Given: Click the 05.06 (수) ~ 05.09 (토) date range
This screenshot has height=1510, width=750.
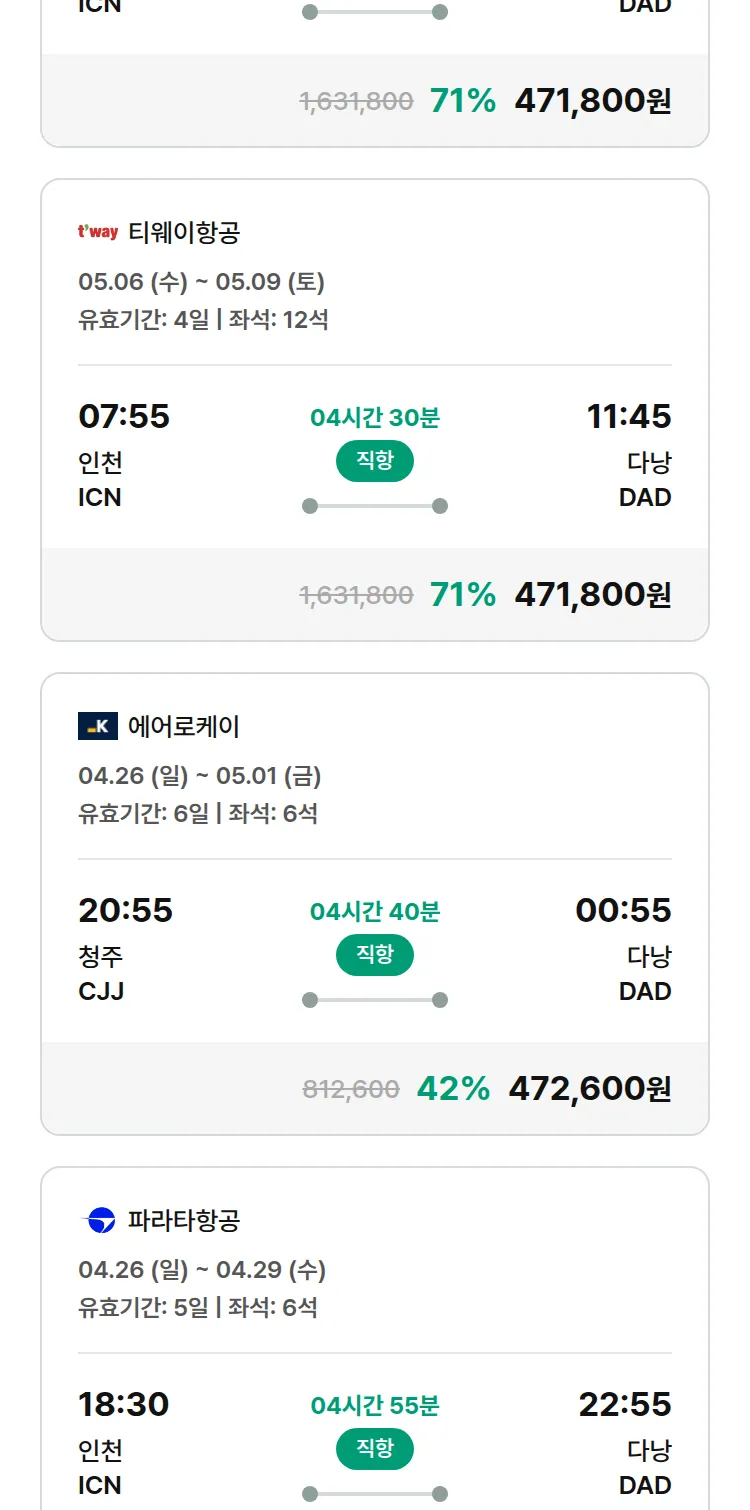Looking at the screenshot, I should pyautogui.click(x=201, y=282).
